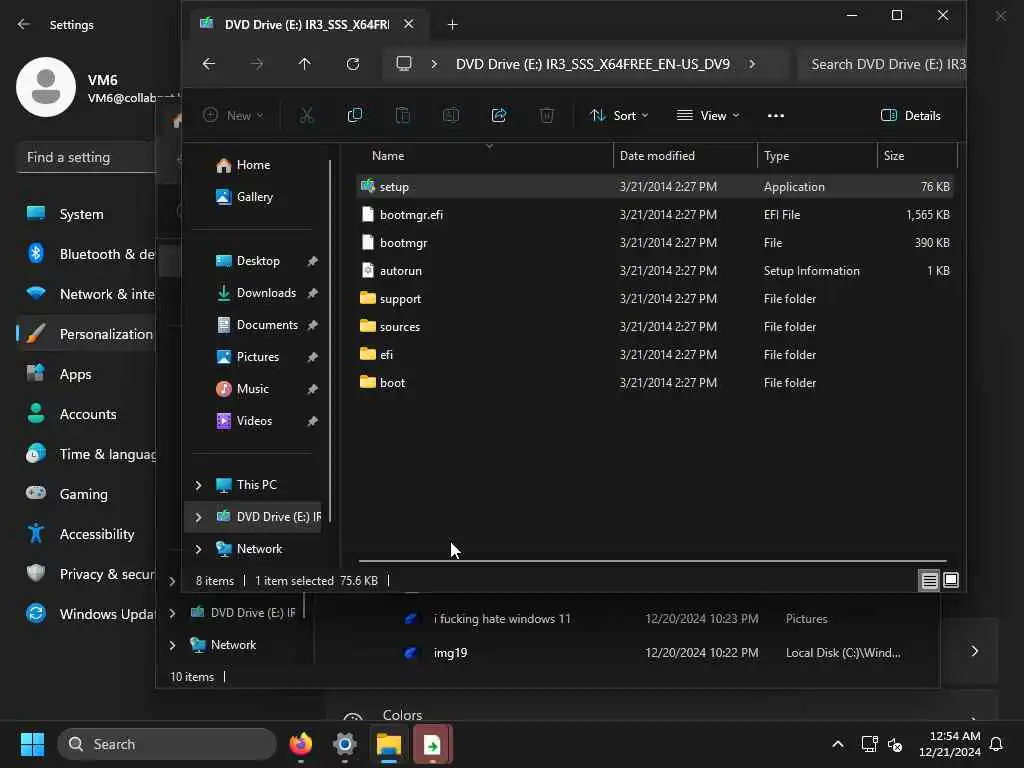1024x768 pixels.
Task: Click the taskbar Search box
Action: [x=167, y=744]
